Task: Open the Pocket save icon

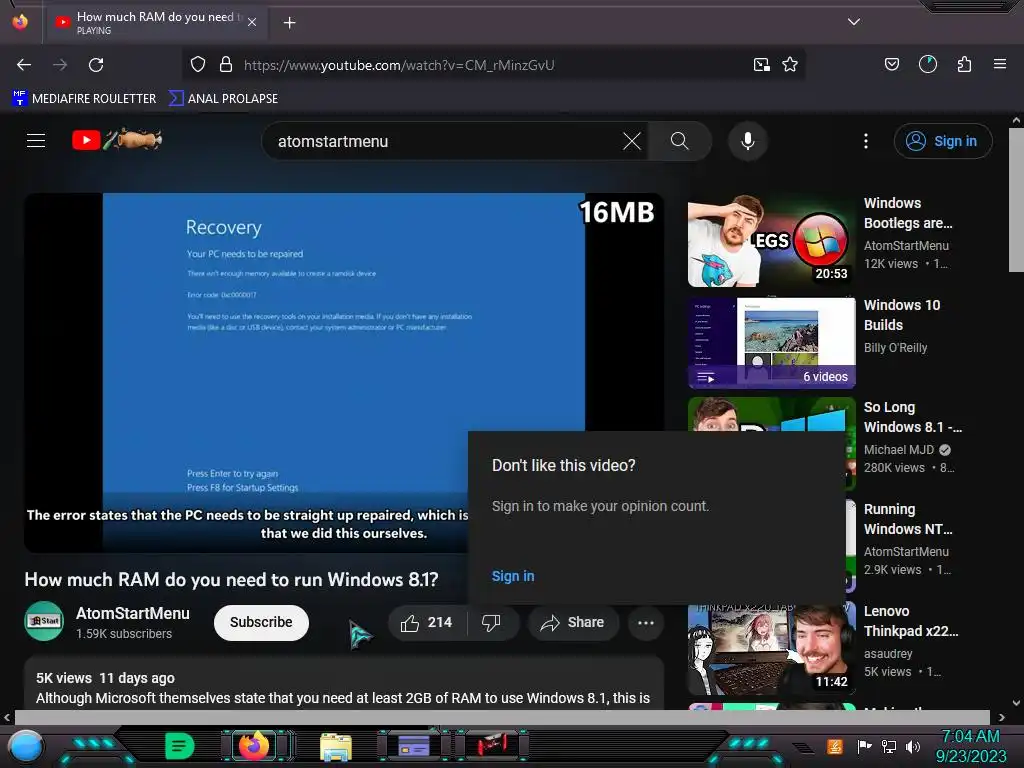Action: (x=892, y=64)
